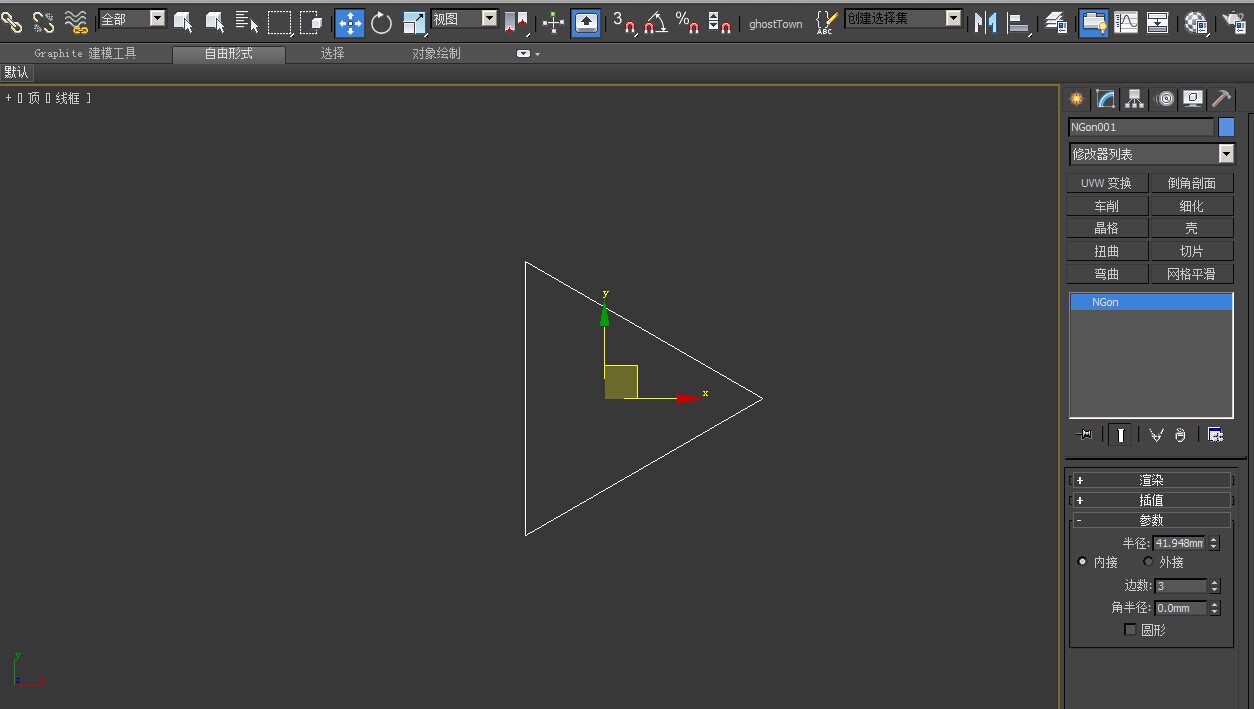The width and height of the screenshot is (1254, 709).
Task: Click the Use Pivot Point Center icon
Action: pos(516,22)
